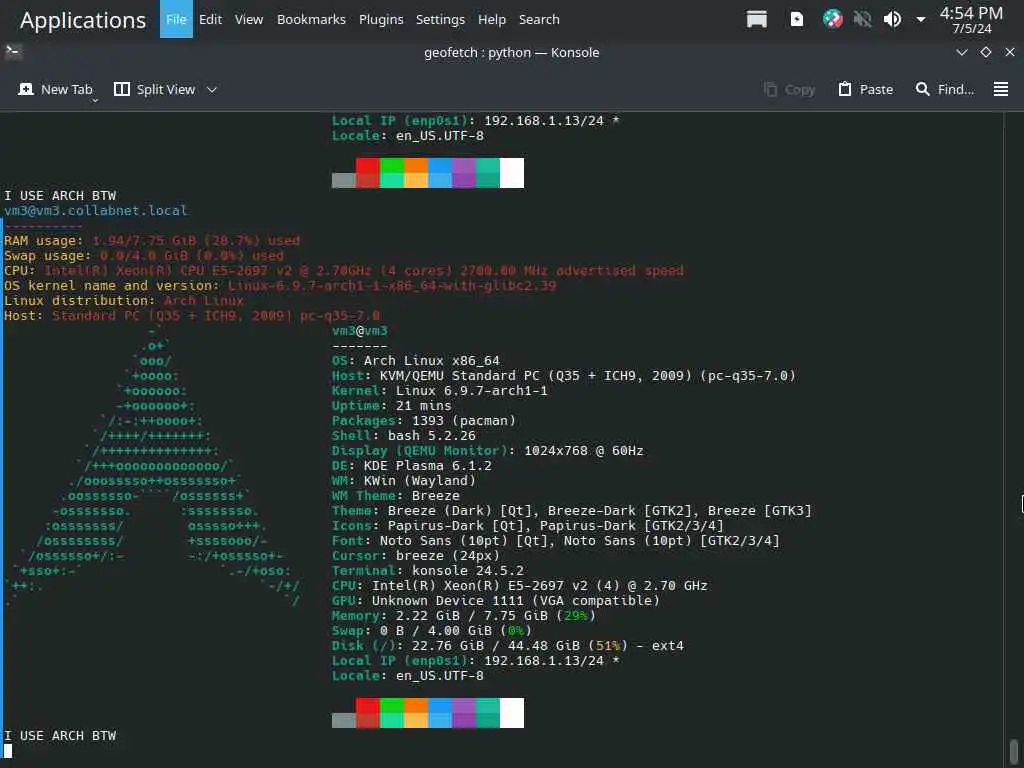Expand hidden system tray icons arrow
This screenshot has width=1024, height=768.
pyautogui.click(x=921, y=20)
